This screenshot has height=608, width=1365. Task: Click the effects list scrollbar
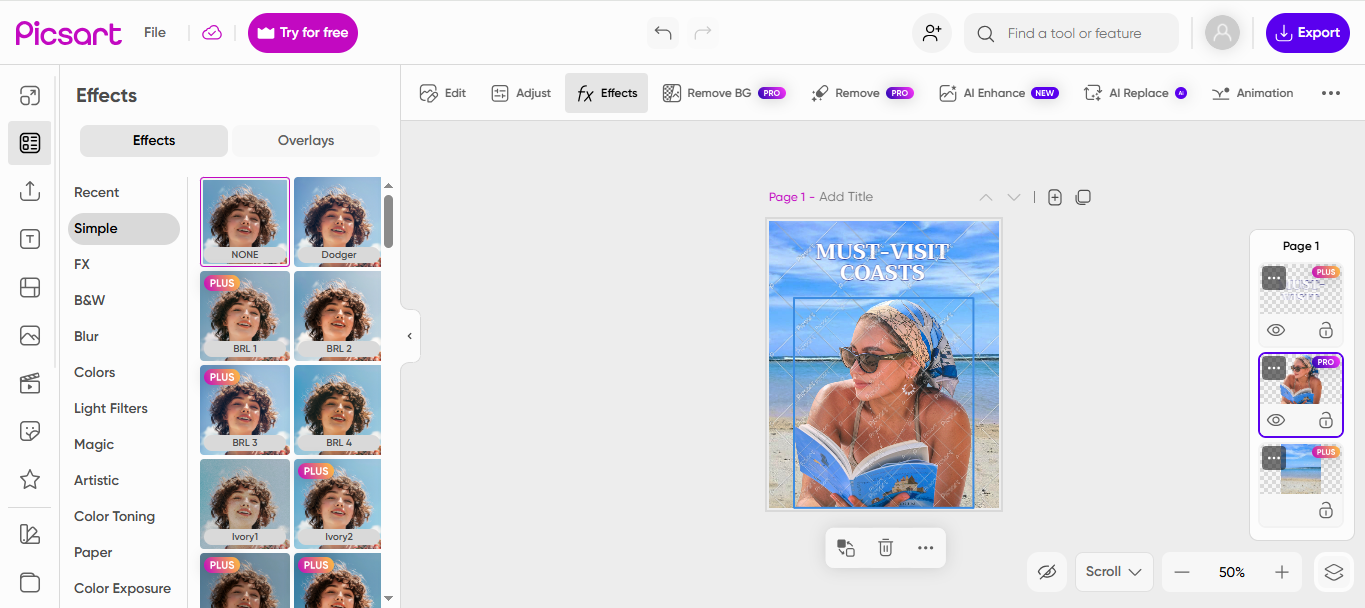point(388,221)
